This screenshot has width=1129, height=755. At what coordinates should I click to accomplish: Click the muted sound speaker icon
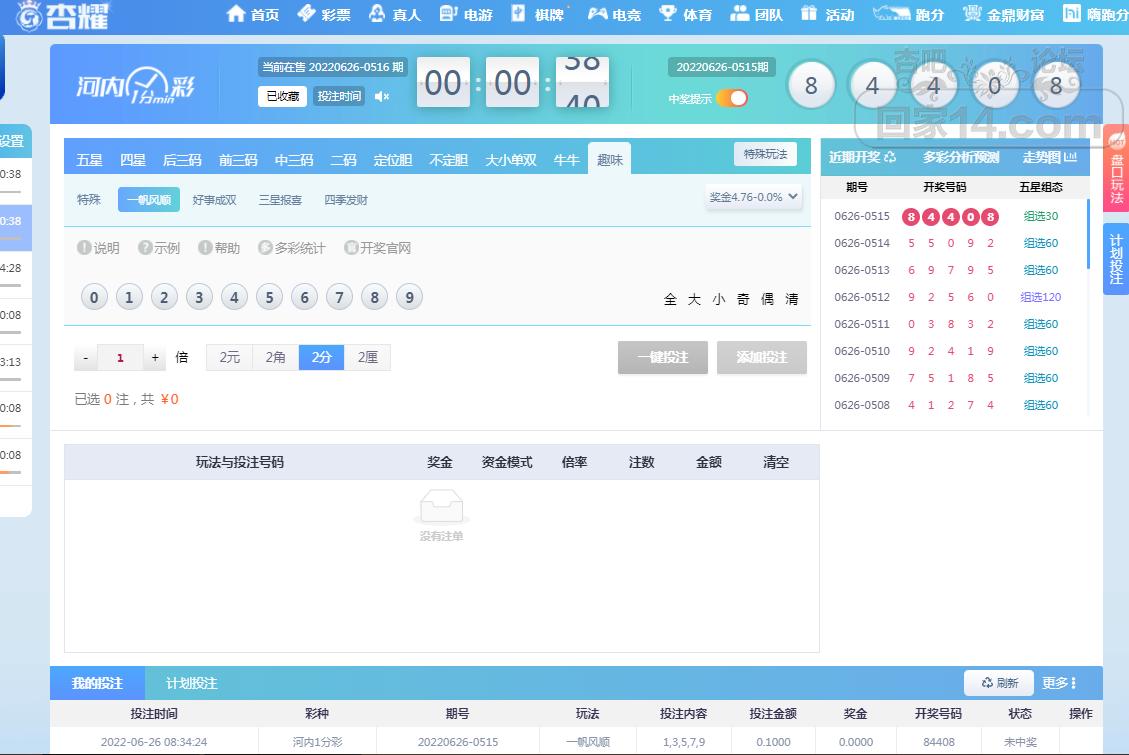[x=382, y=97]
